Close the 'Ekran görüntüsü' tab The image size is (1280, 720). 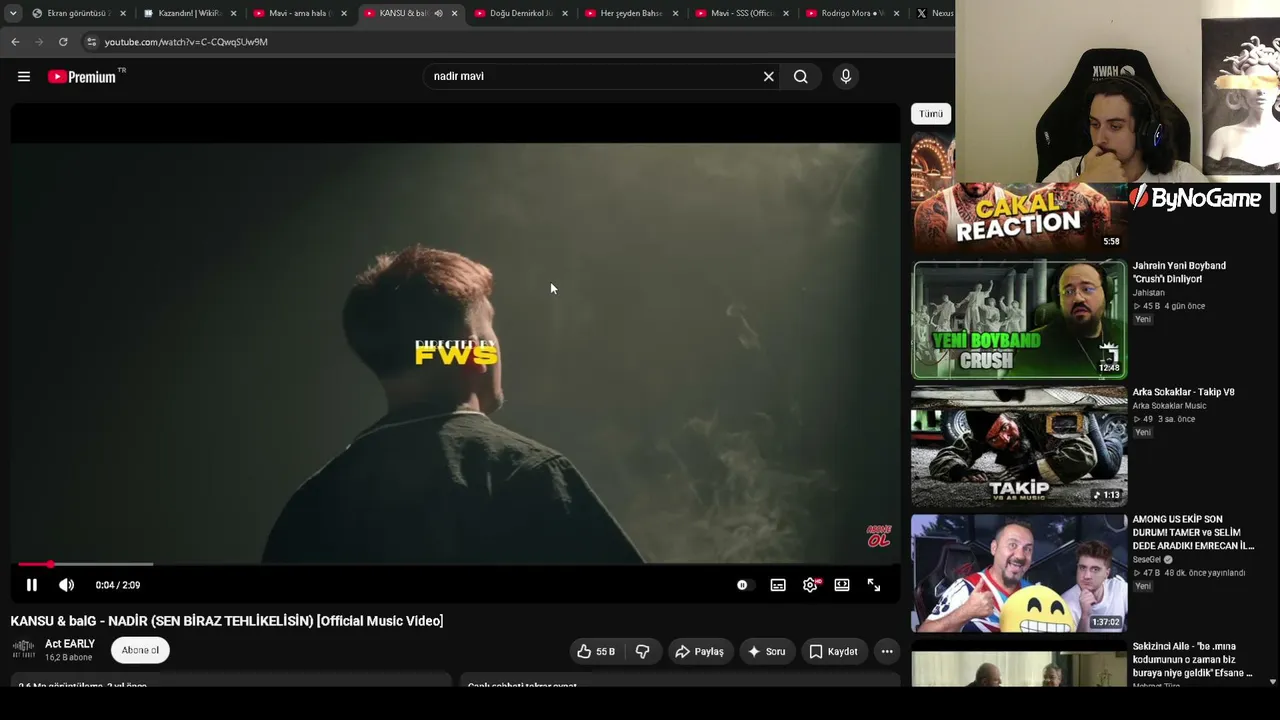[123, 13]
